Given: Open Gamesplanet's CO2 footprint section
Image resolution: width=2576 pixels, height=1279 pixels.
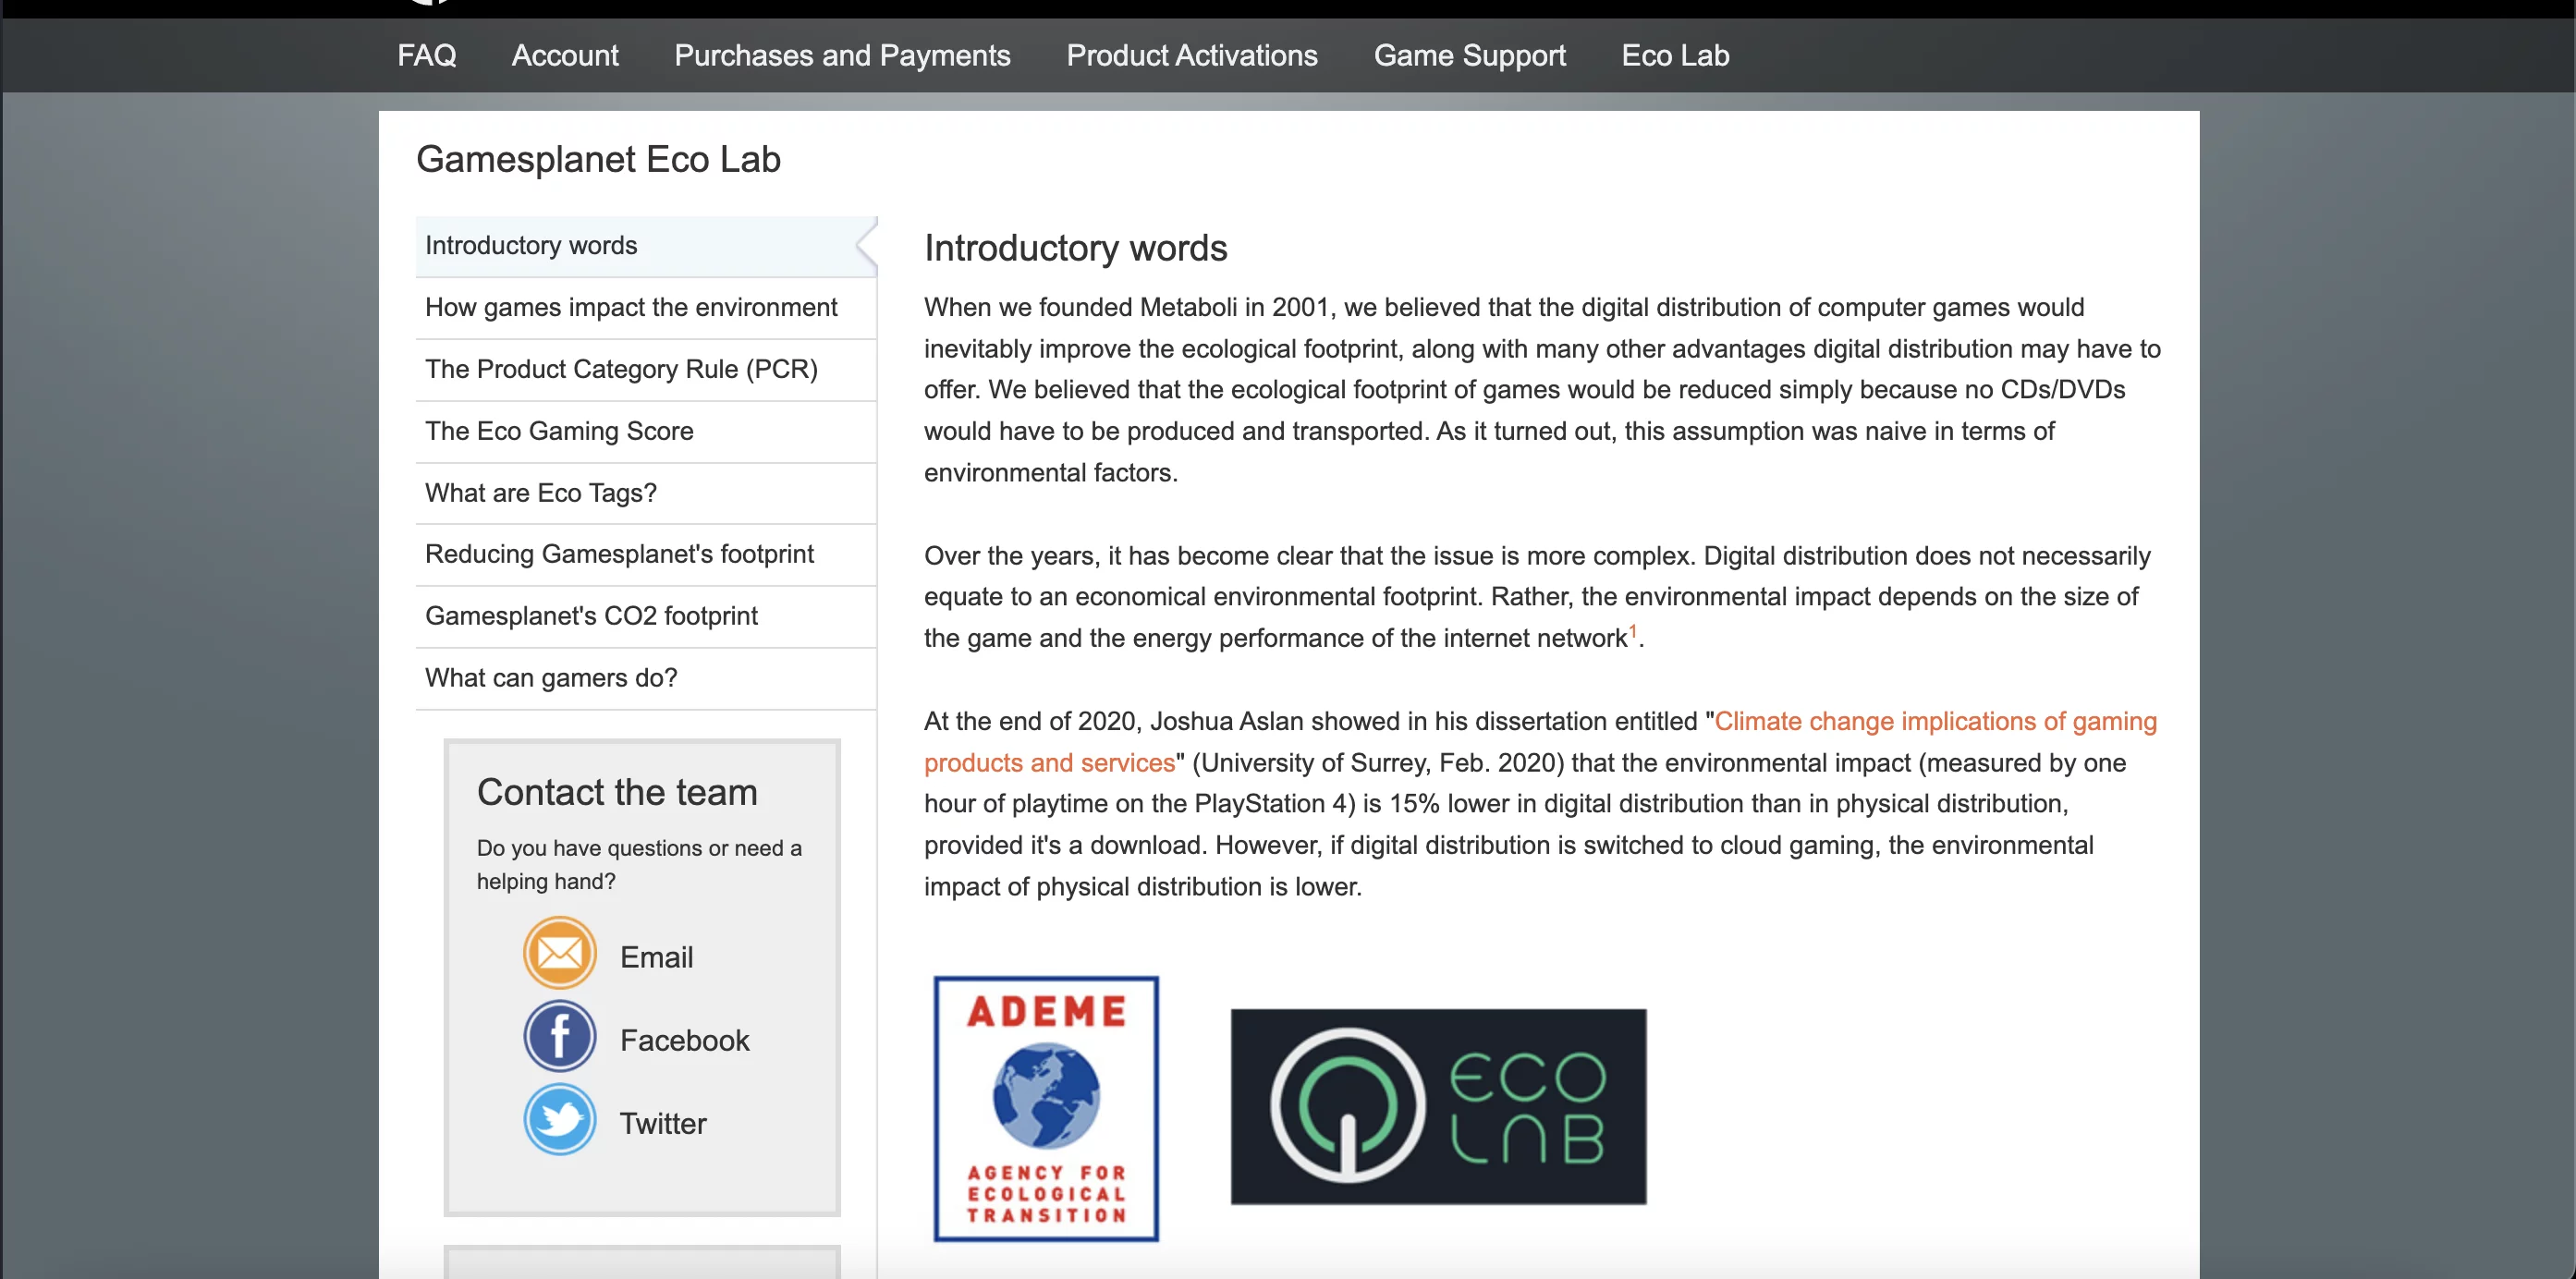Looking at the screenshot, I should pyautogui.click(x=591, y=616).
